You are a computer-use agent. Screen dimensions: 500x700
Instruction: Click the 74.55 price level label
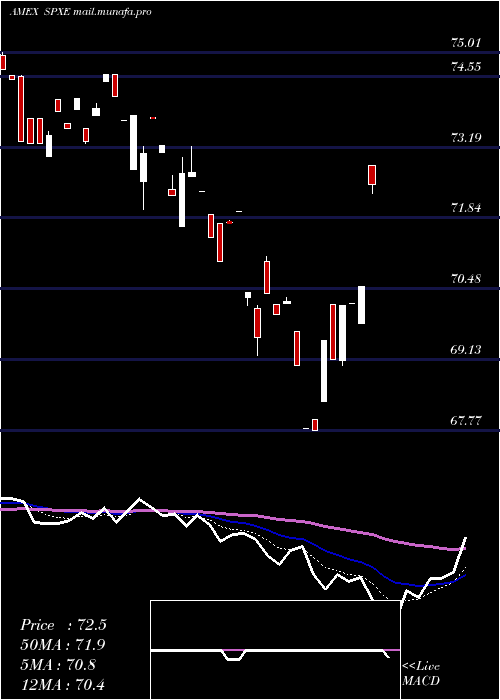coord(466,67)
